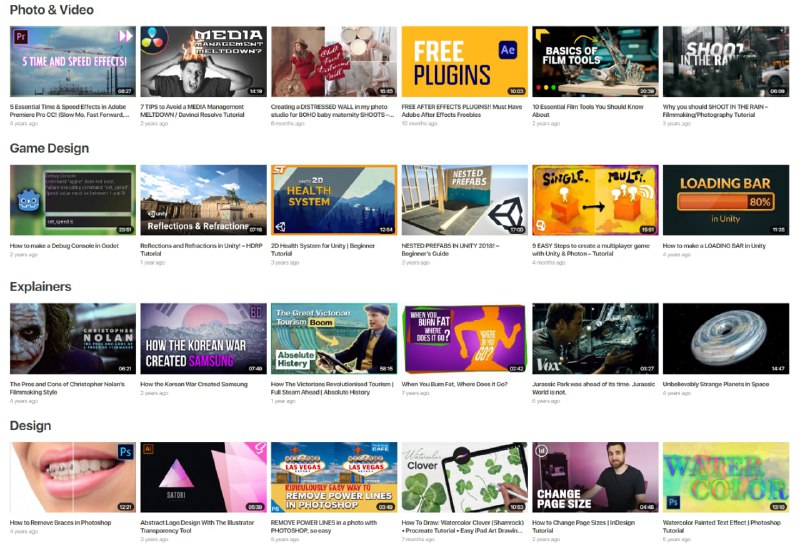Play the Basics of Film Tools video
Screen dimensions: 800x560
coord(594,60)
